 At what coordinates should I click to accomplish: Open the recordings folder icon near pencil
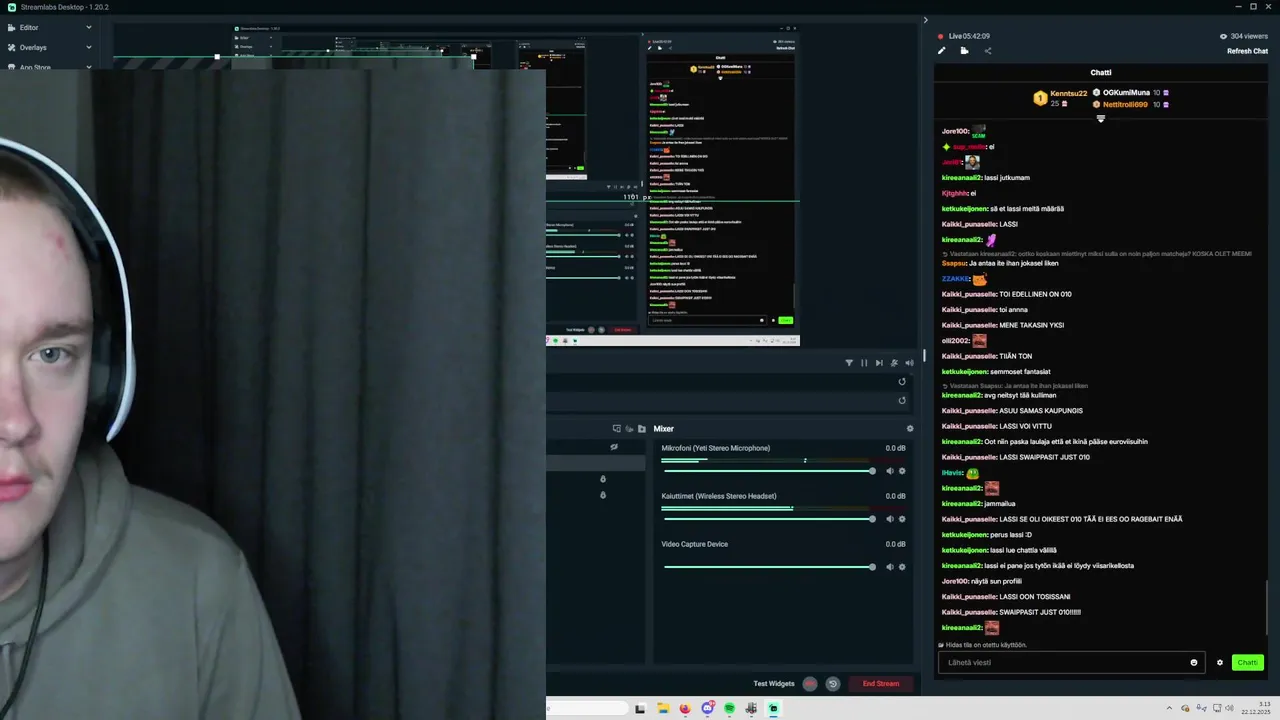pyautogui.click(x=964, y=51)
